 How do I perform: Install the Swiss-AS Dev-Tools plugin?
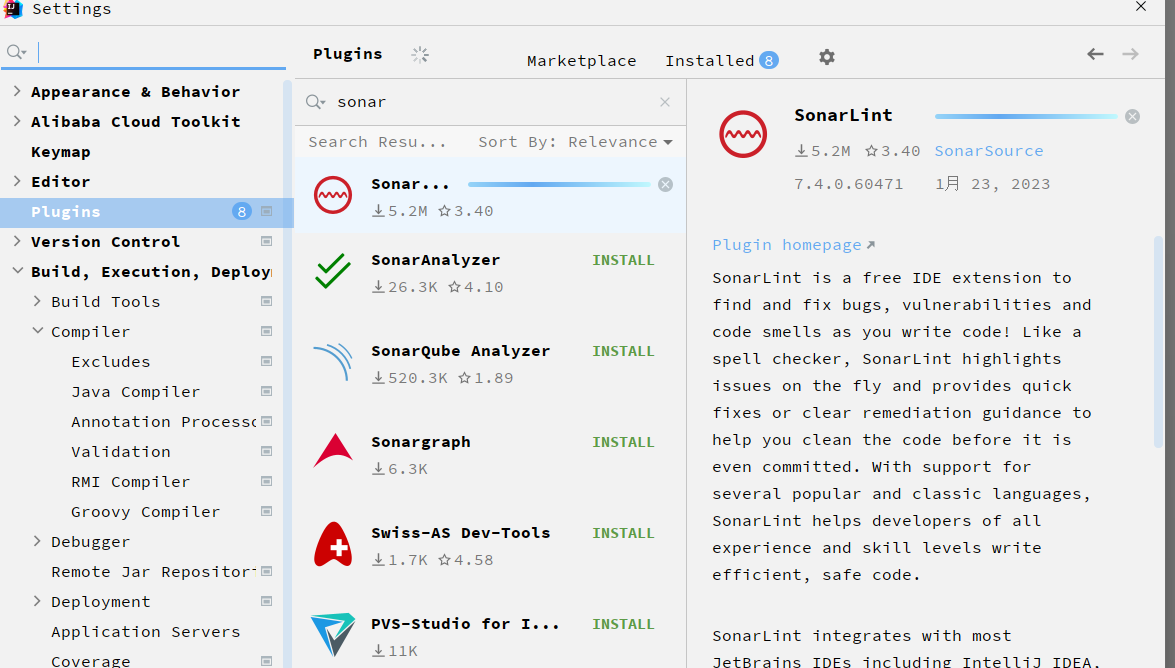pyautogui.click(x=623, y=533)
